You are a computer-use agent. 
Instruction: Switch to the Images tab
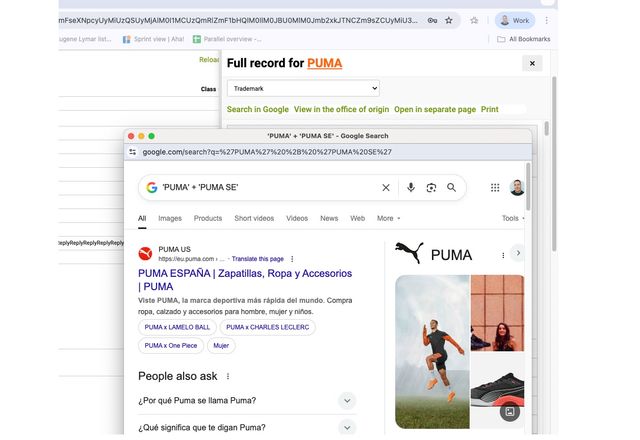pyautogui.click(x=170, y=218)
